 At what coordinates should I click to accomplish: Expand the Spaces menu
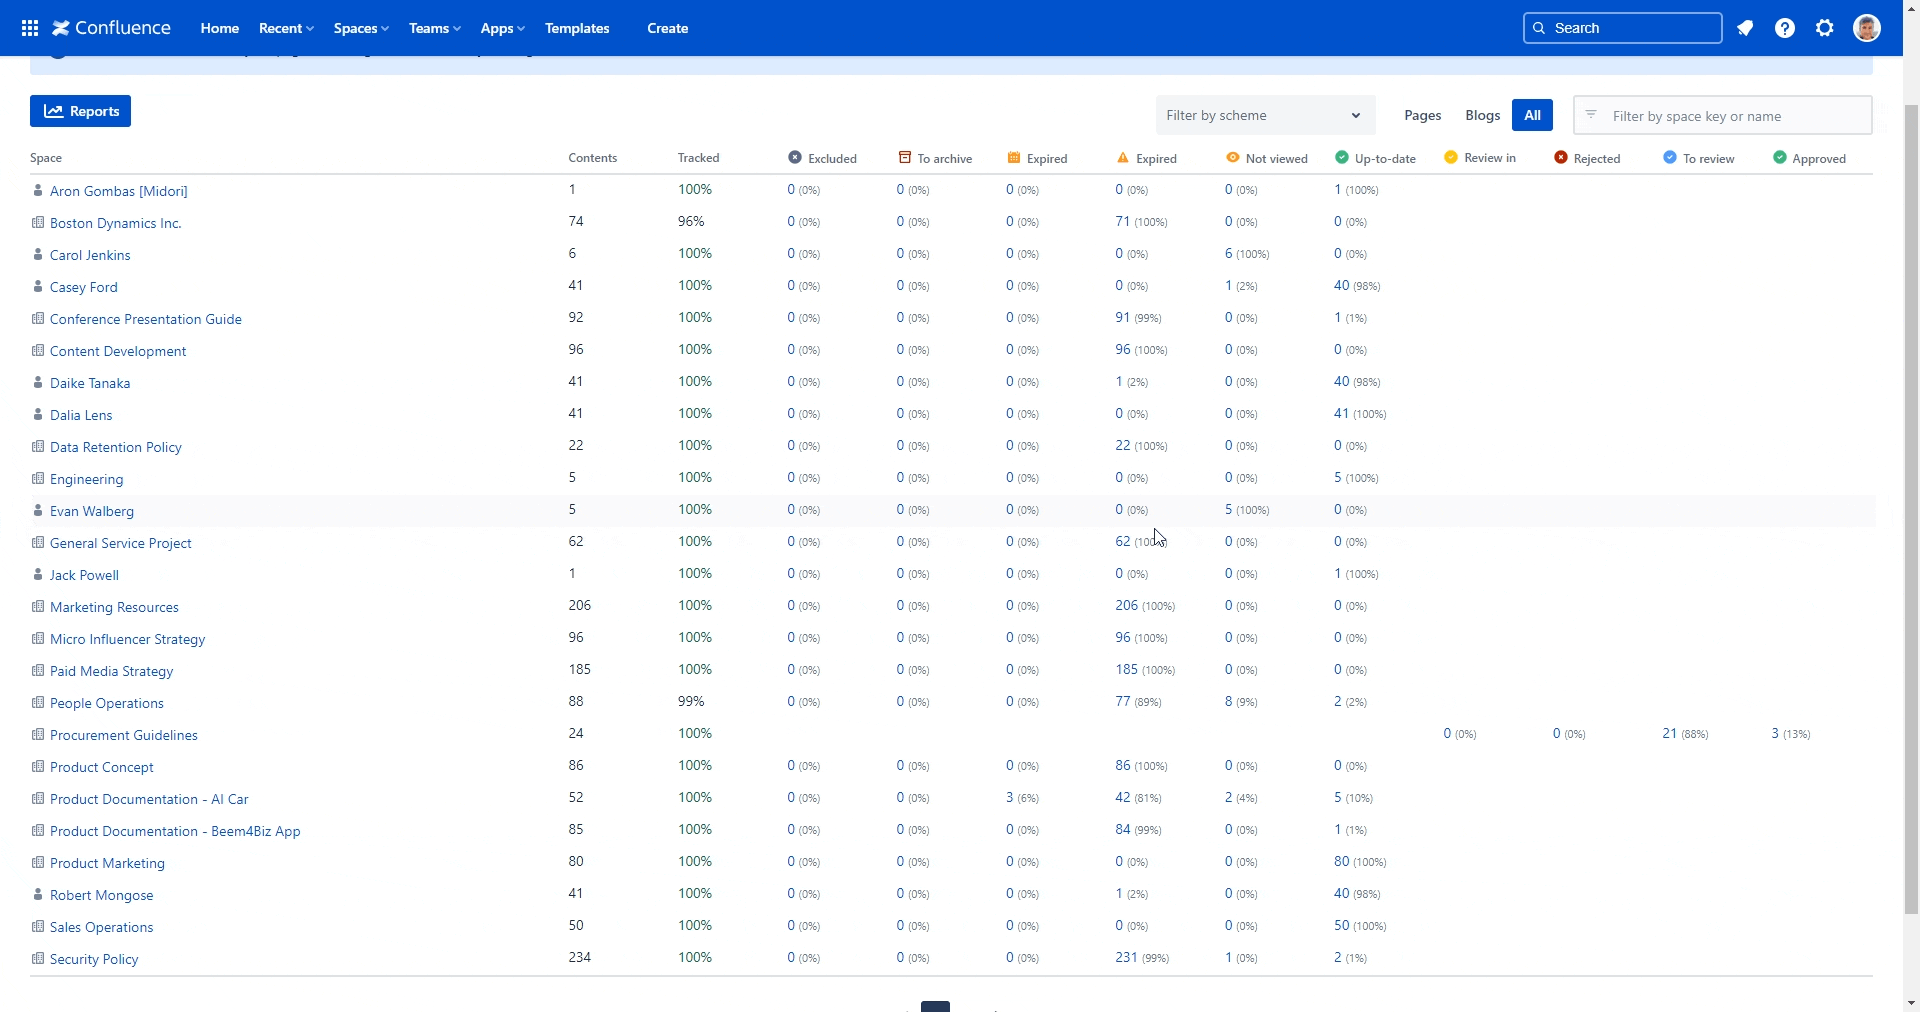[361, 28]
